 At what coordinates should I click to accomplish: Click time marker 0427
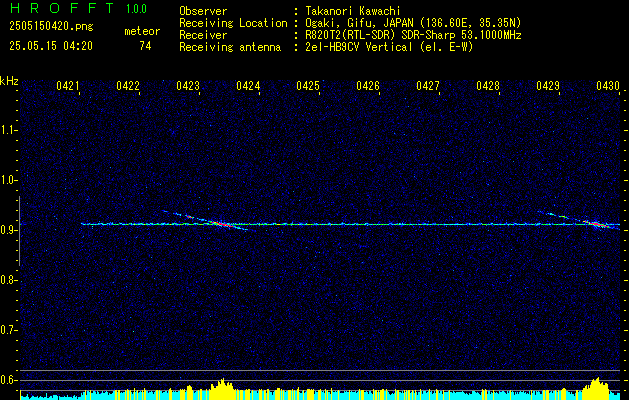428,86
